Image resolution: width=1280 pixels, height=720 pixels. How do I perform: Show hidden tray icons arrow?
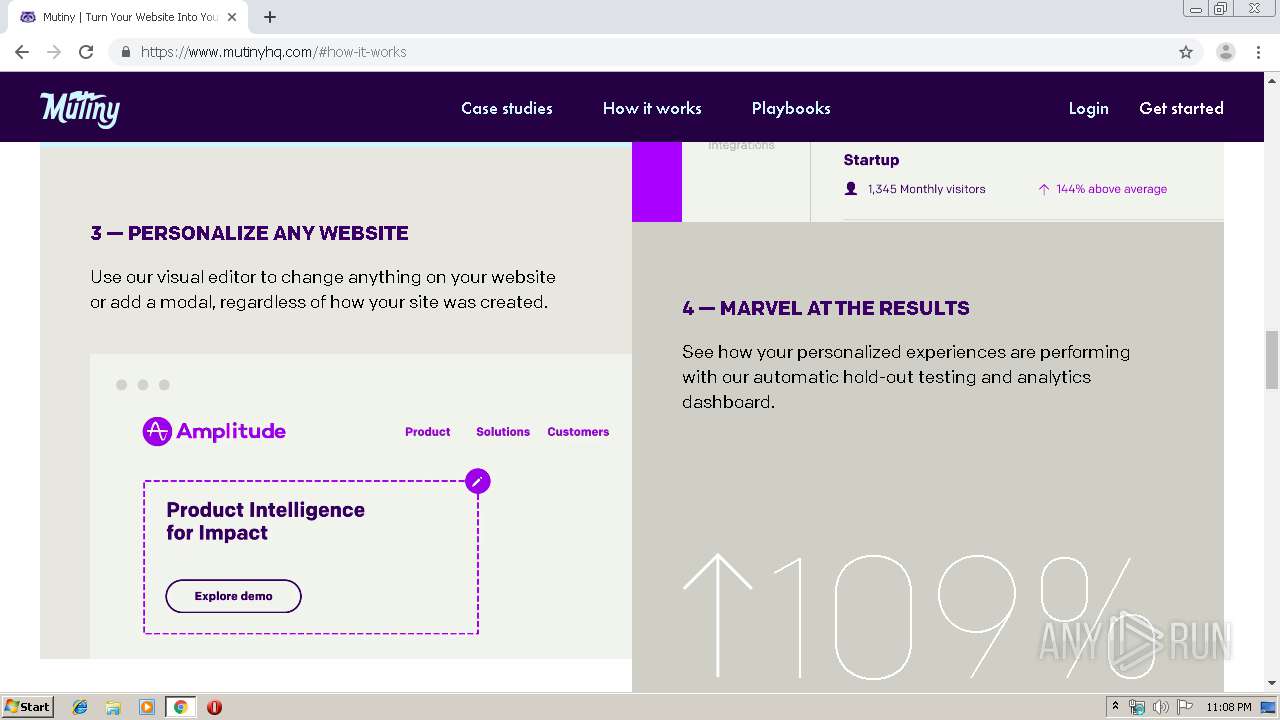pos(1115,707)
